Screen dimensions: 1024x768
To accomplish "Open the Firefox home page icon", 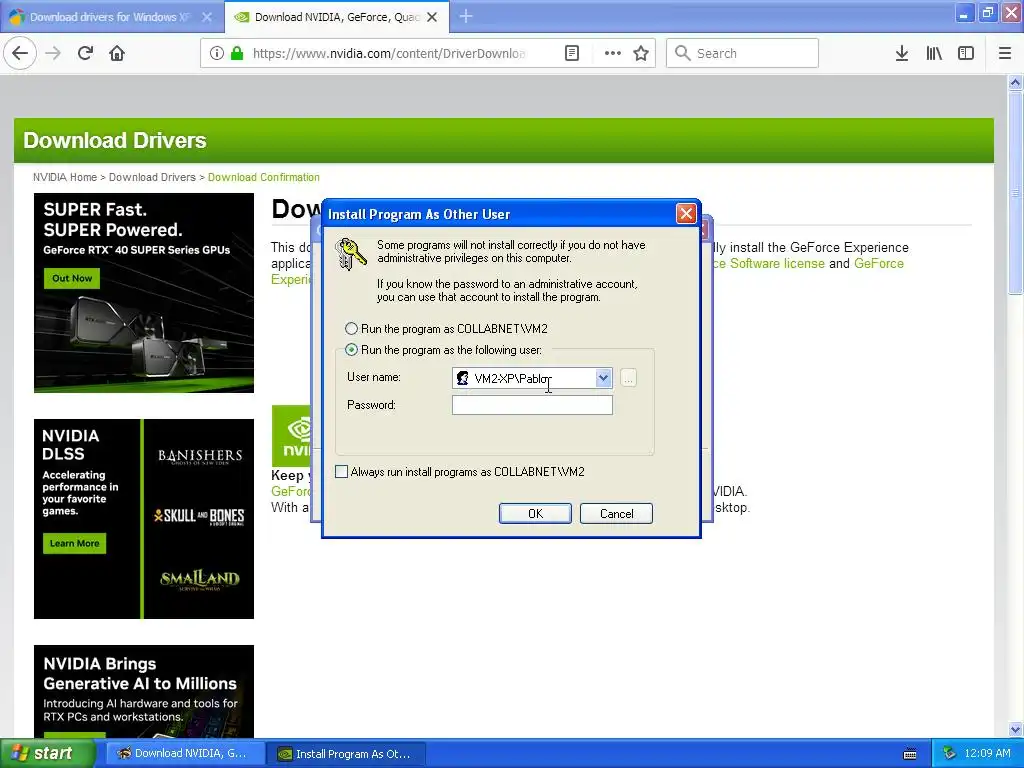I will [117, 53].
